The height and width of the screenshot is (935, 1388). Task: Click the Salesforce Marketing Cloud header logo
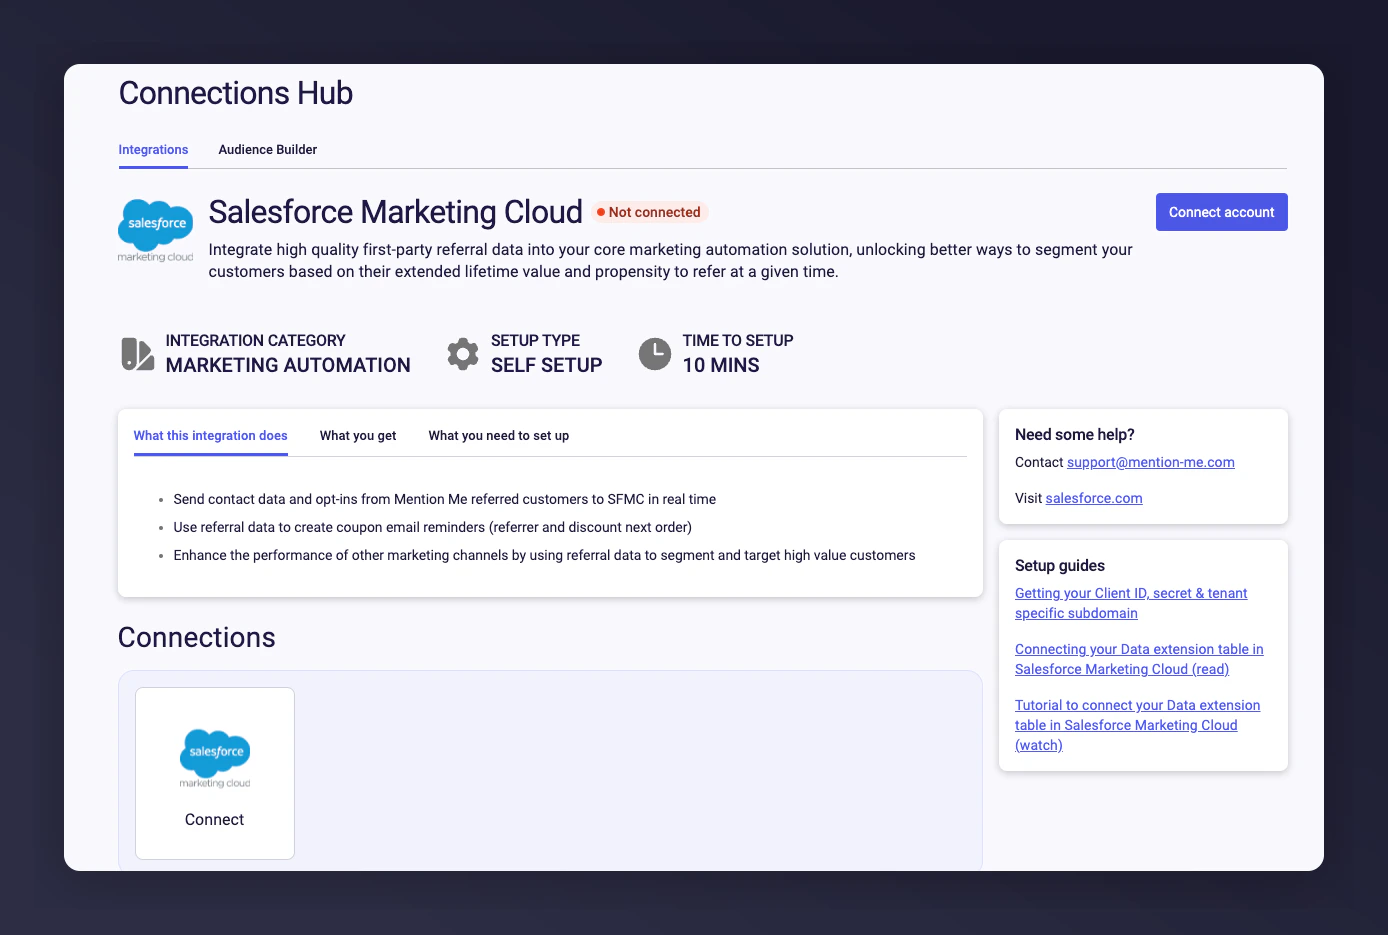point(155,231)
